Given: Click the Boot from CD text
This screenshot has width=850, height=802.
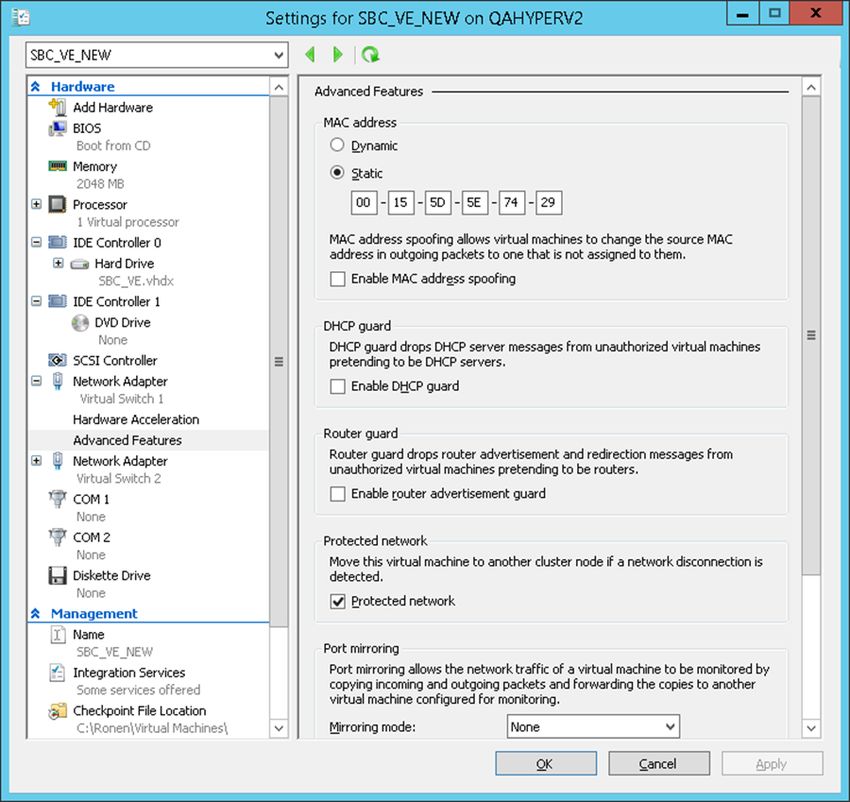Looking at the screenshot, I should point(113,146).
